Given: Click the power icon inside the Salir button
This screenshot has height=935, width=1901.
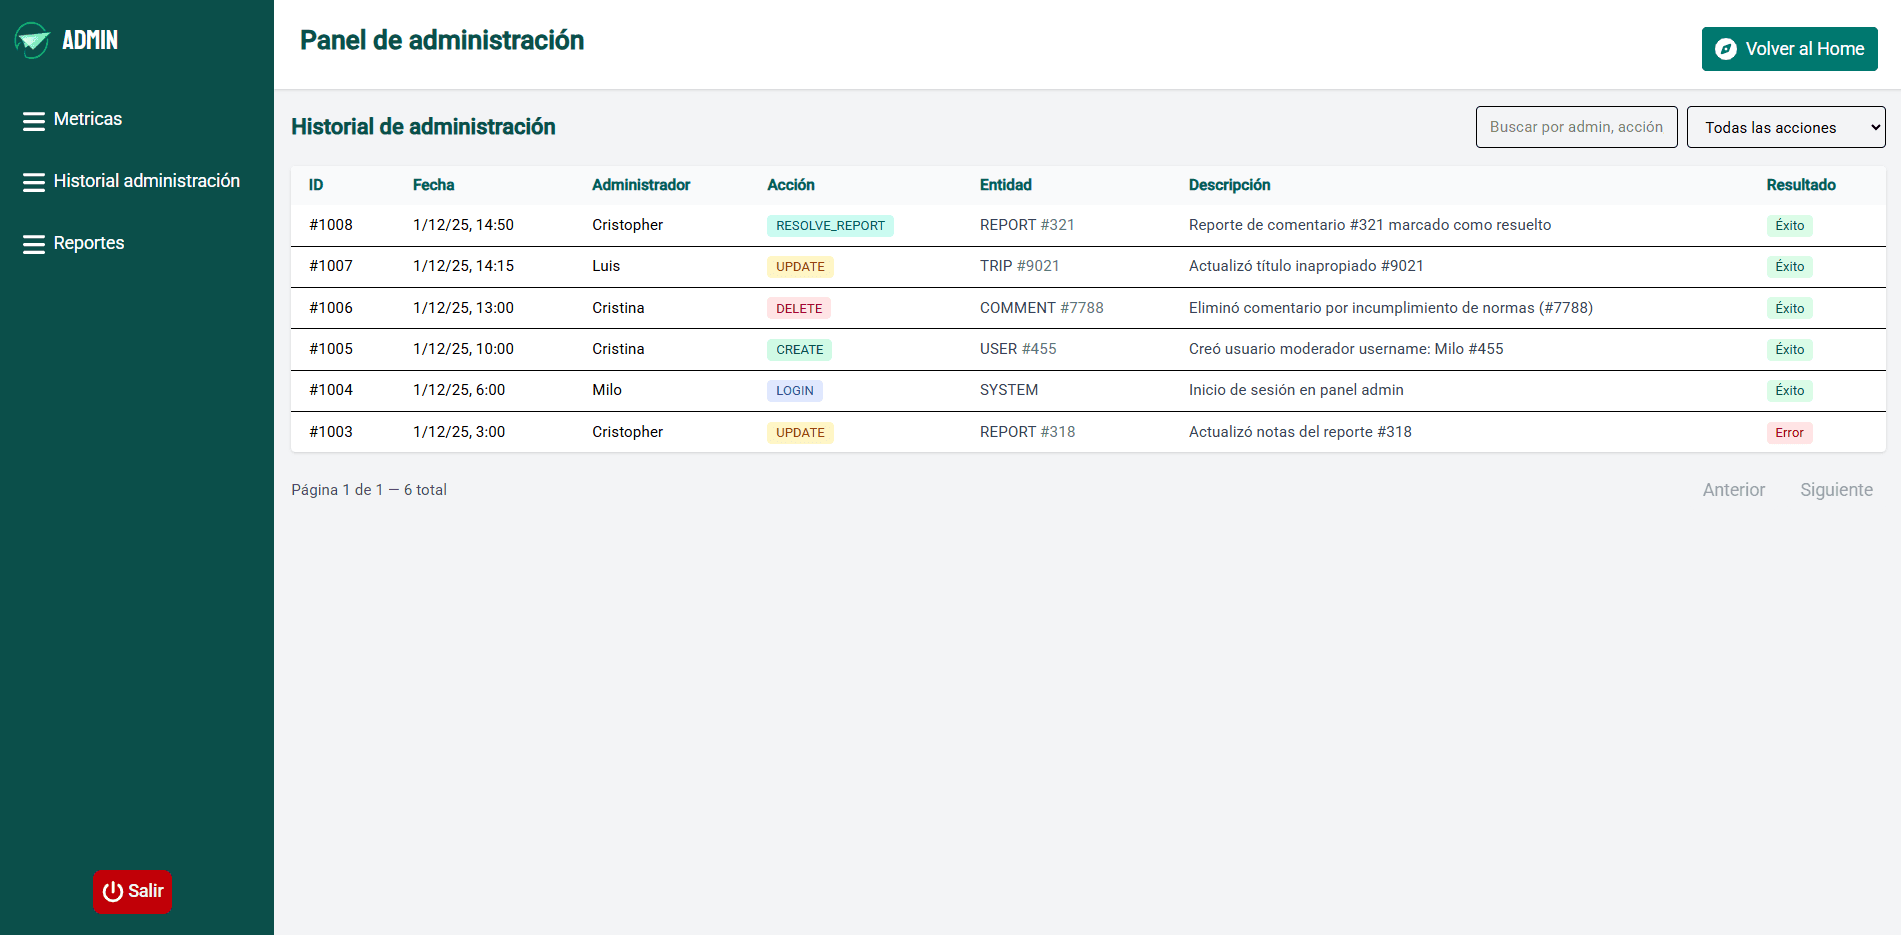Looking at the screenshot, I should coord(113,891).
